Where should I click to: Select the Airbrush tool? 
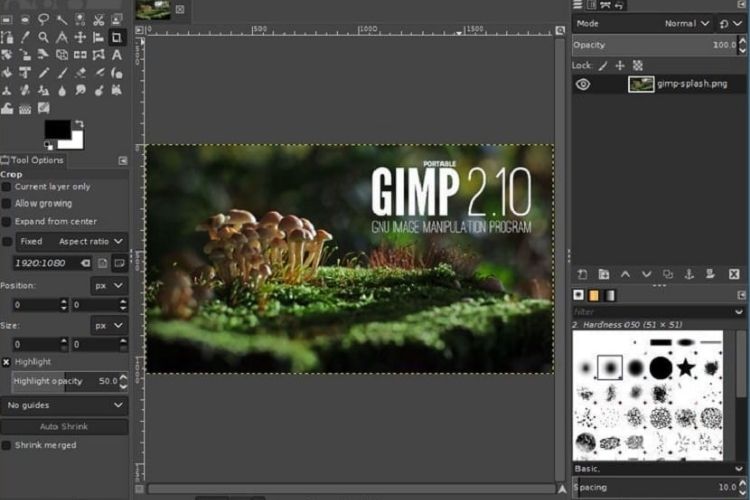pyautogui.click(x=99, y=73)
